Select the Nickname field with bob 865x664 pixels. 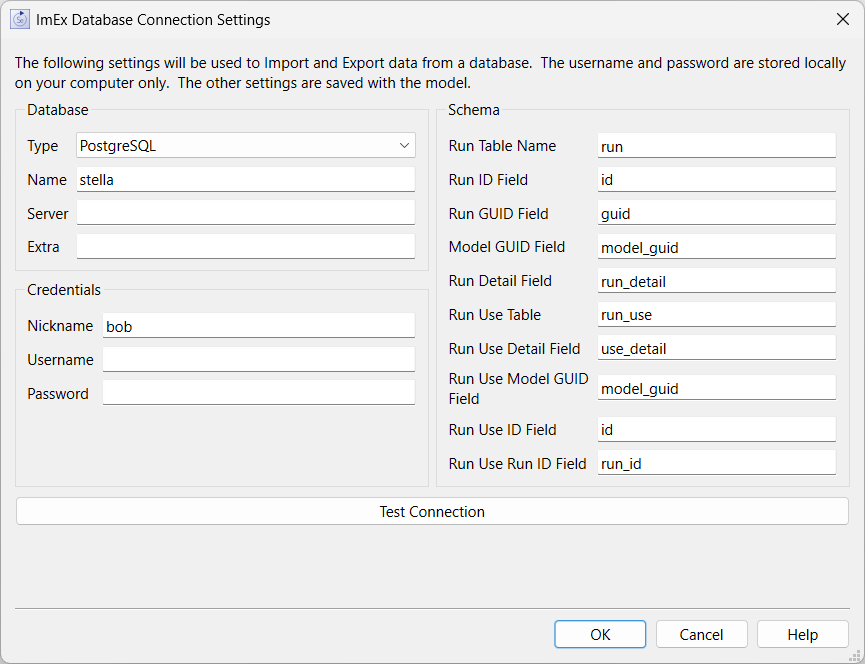[259, 326]
